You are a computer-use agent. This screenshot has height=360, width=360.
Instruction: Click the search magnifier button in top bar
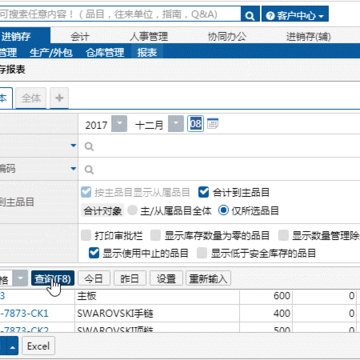coord(250,15)
